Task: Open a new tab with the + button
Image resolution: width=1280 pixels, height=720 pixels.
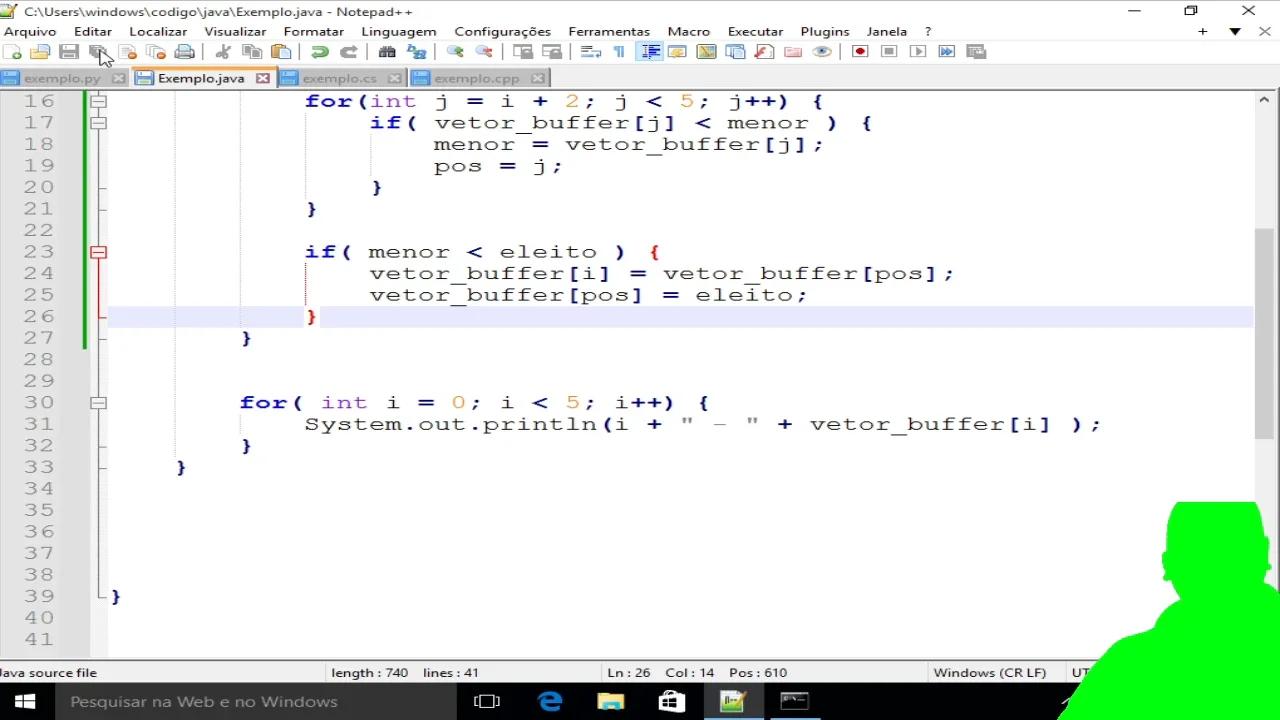Action: tap(1202, 31)
